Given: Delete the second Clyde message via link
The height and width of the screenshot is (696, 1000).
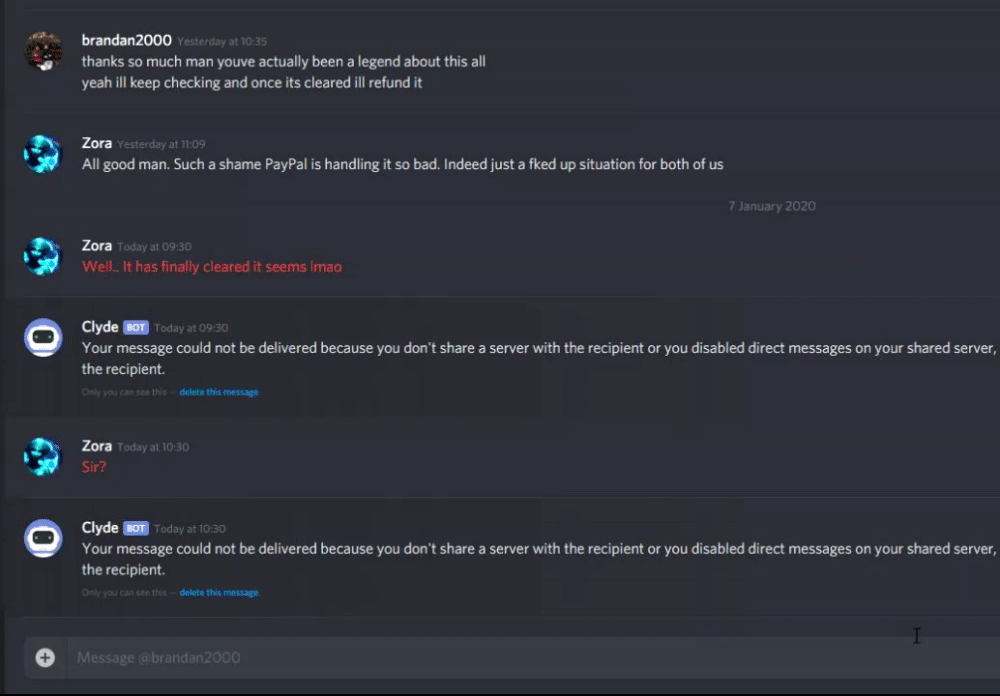Looking at the screenshot, I should click(x=219, y=593).
